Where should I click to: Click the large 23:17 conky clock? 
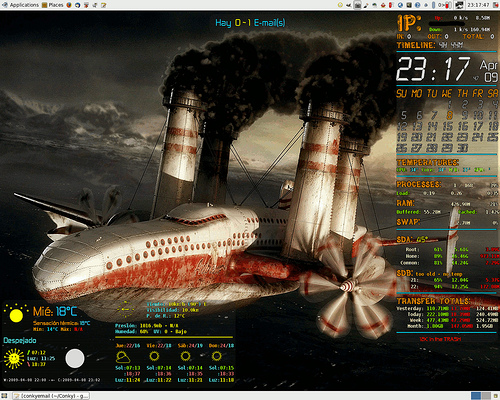tap(434, 68)
